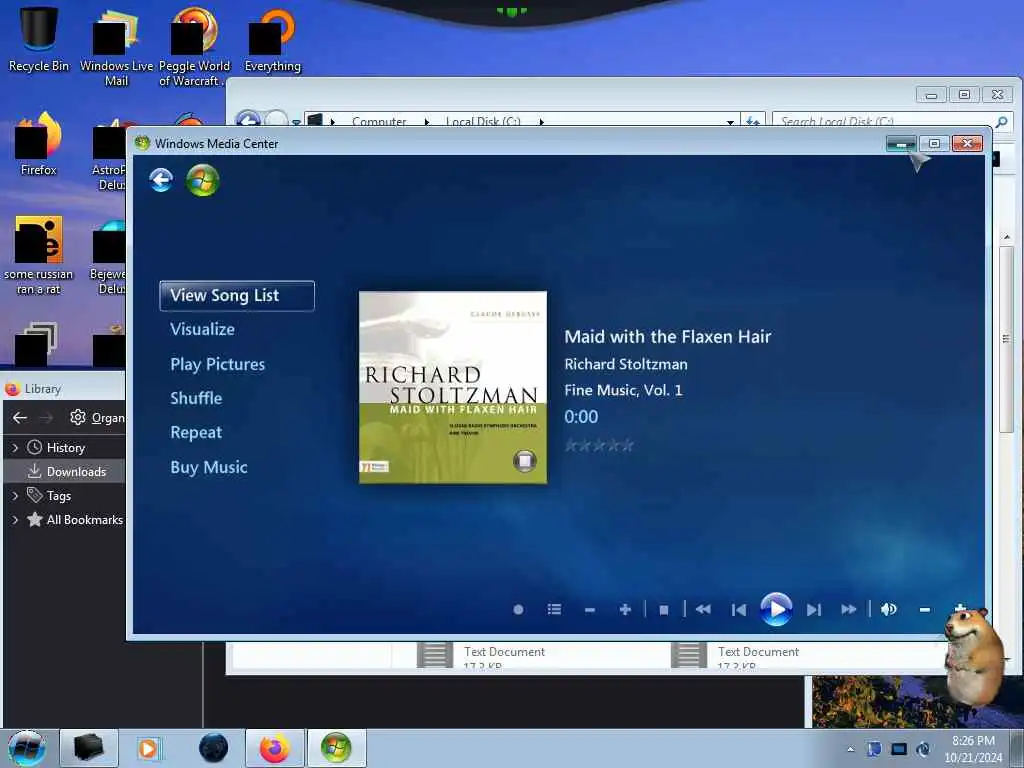Click channel down minus button

point(590,610)
